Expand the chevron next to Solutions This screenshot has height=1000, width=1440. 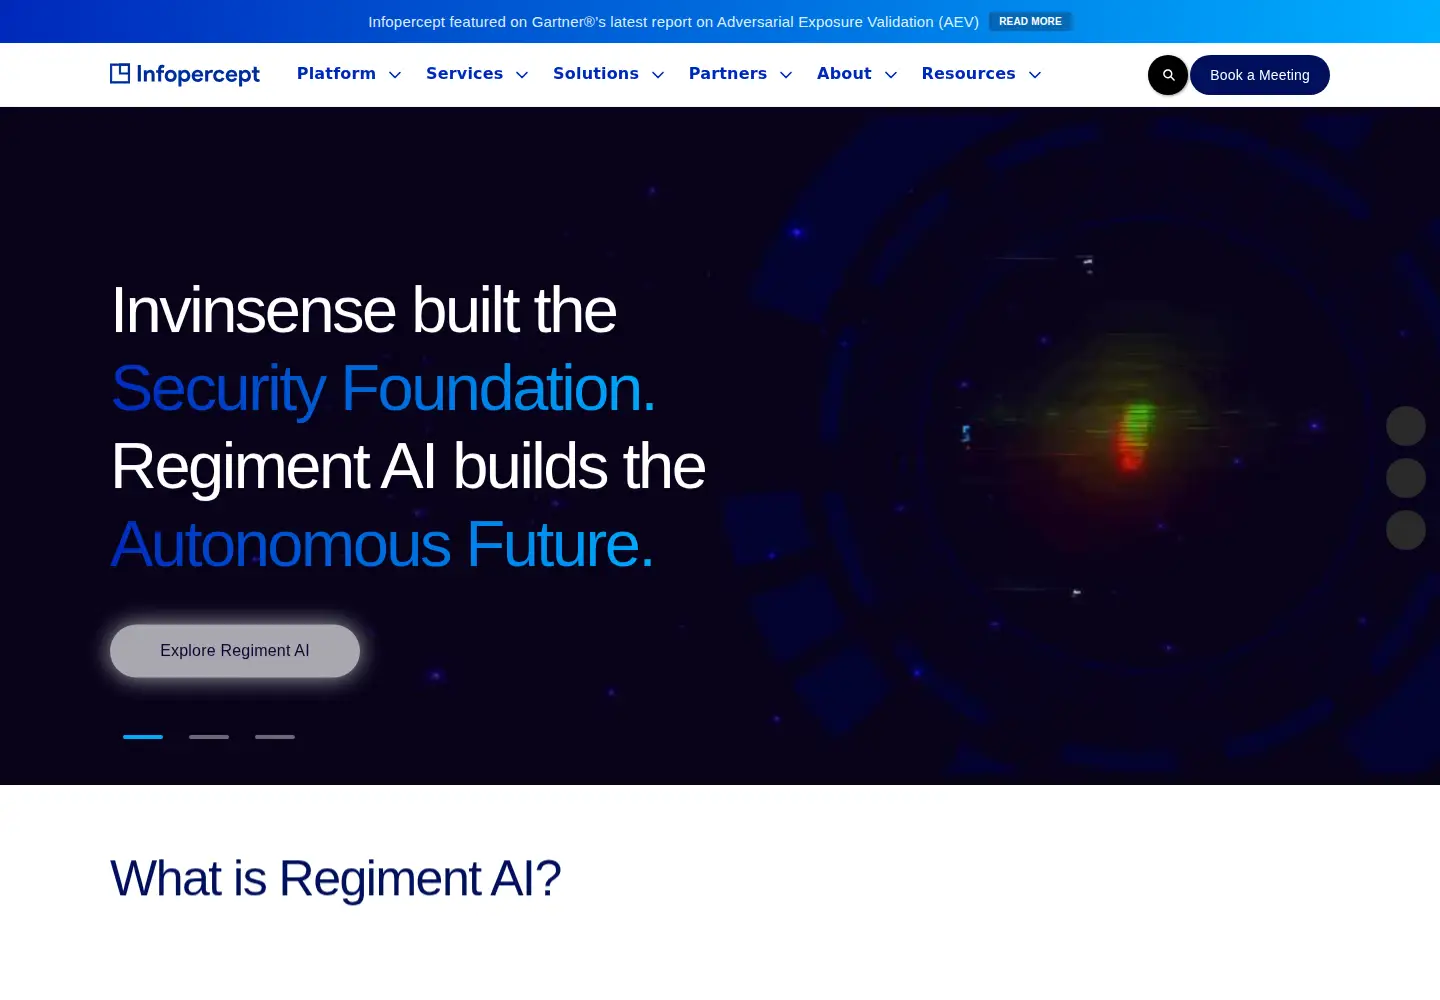point(658,75)
